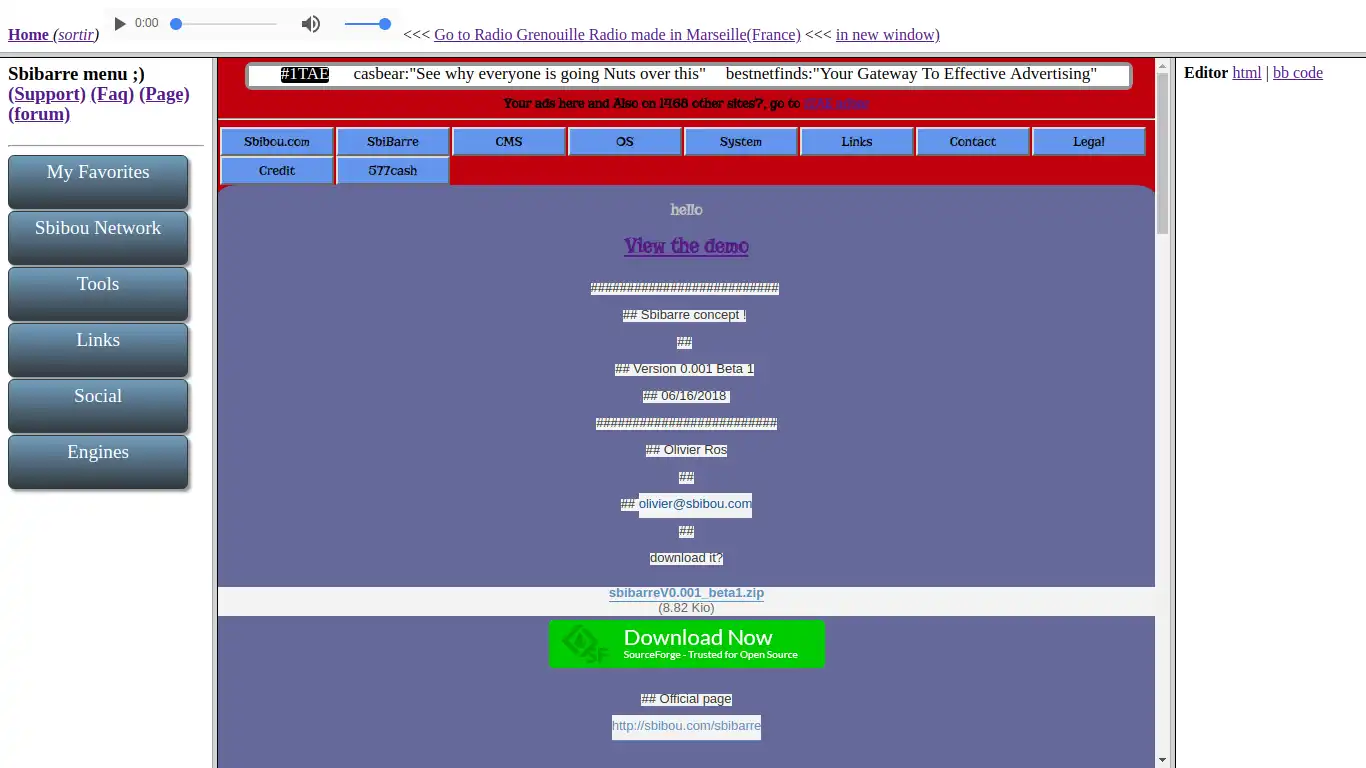This screenshot has height=768, width=1366.
Task: Open Editor html link
Action: click(x=1247, y=73)
